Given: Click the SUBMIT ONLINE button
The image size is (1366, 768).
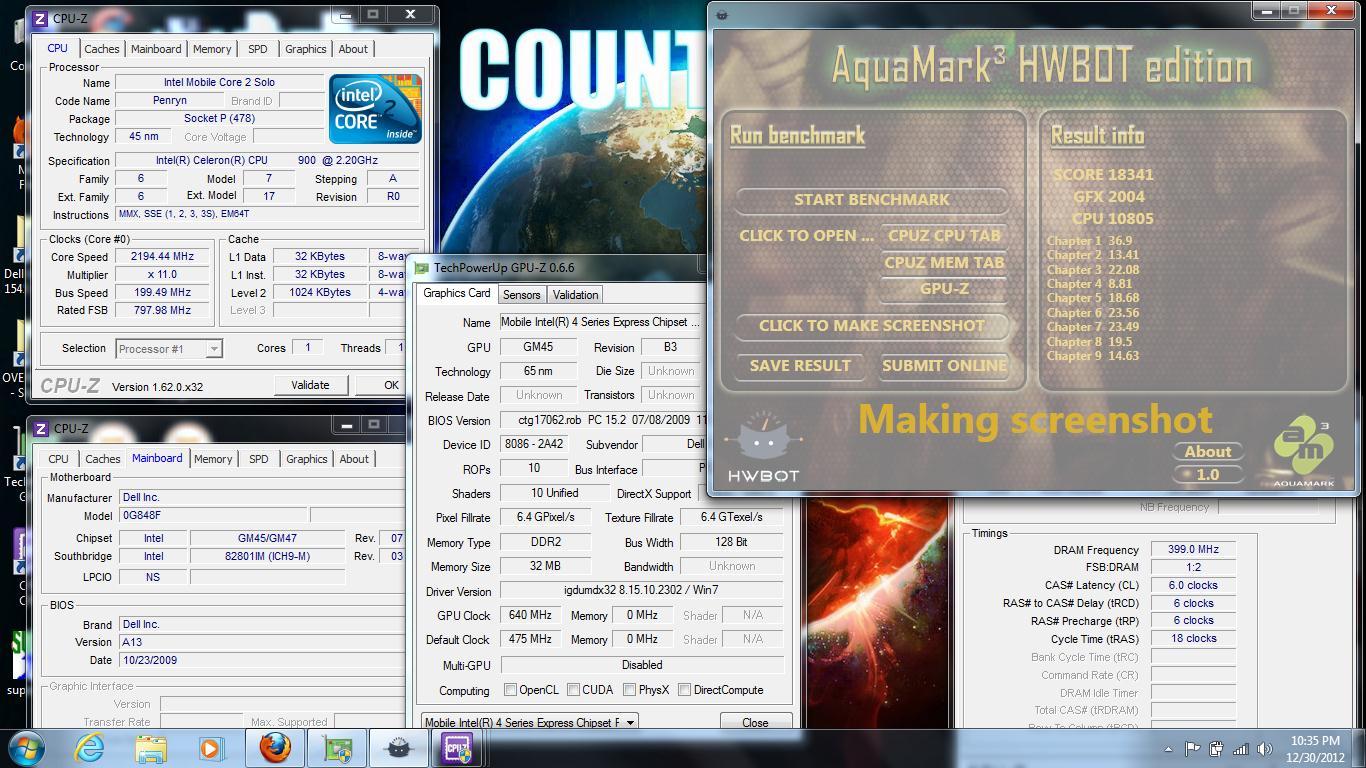Looking at the screenshot, I should (x=944, y=366).
